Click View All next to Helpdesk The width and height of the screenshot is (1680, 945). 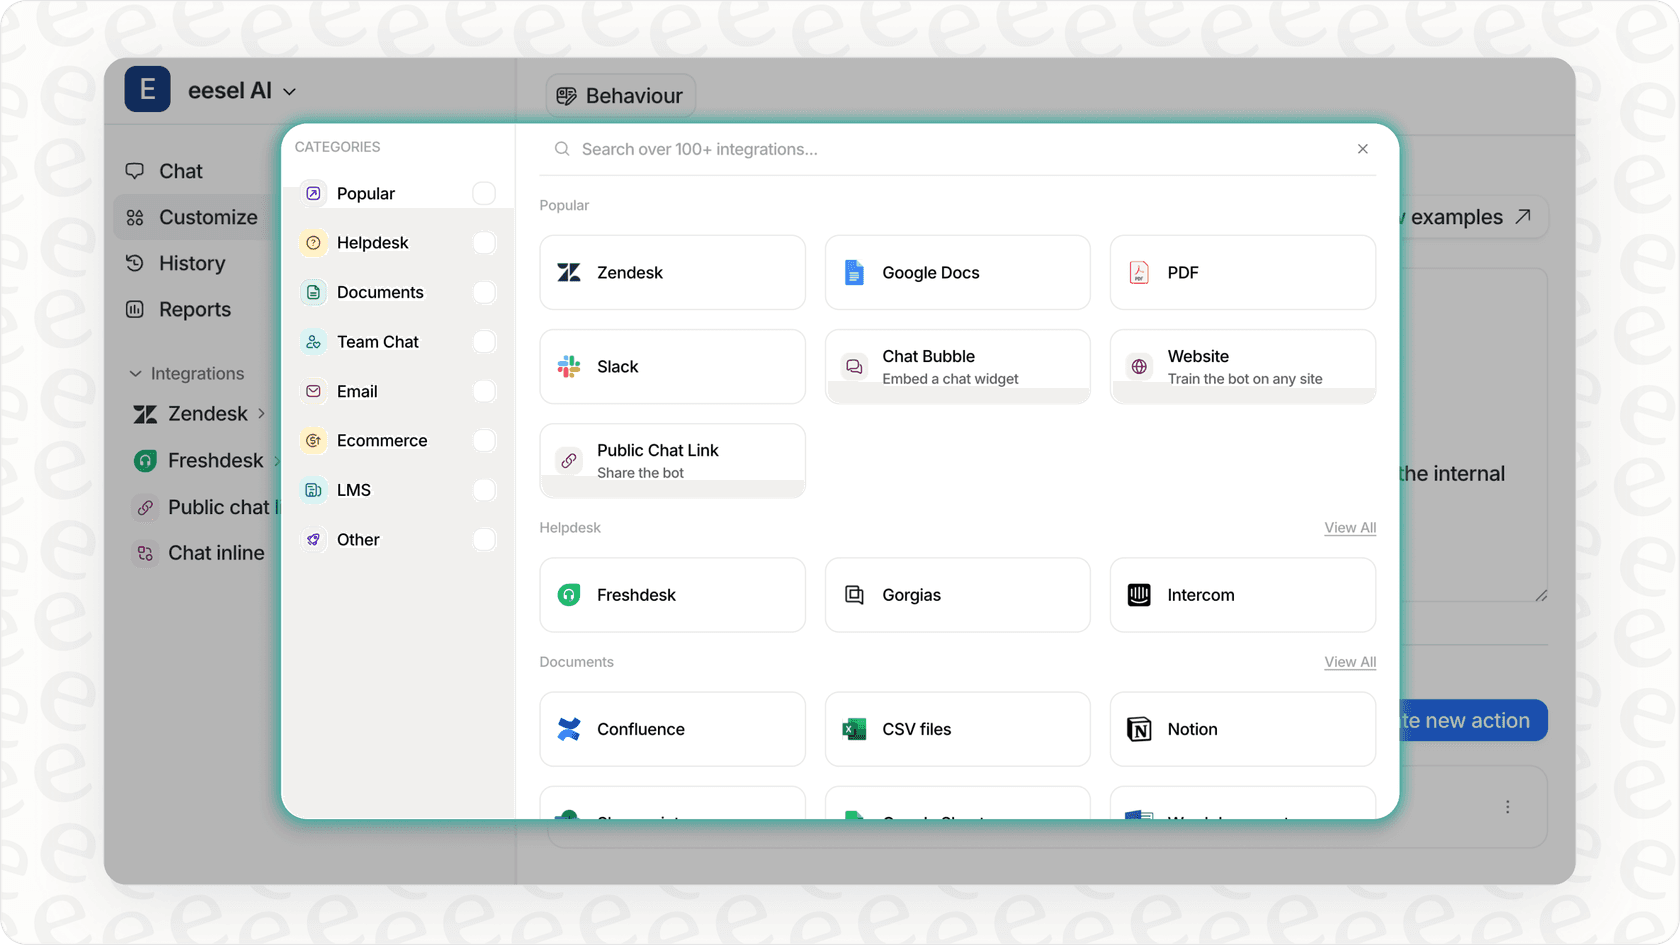[x=1349, y=527]
